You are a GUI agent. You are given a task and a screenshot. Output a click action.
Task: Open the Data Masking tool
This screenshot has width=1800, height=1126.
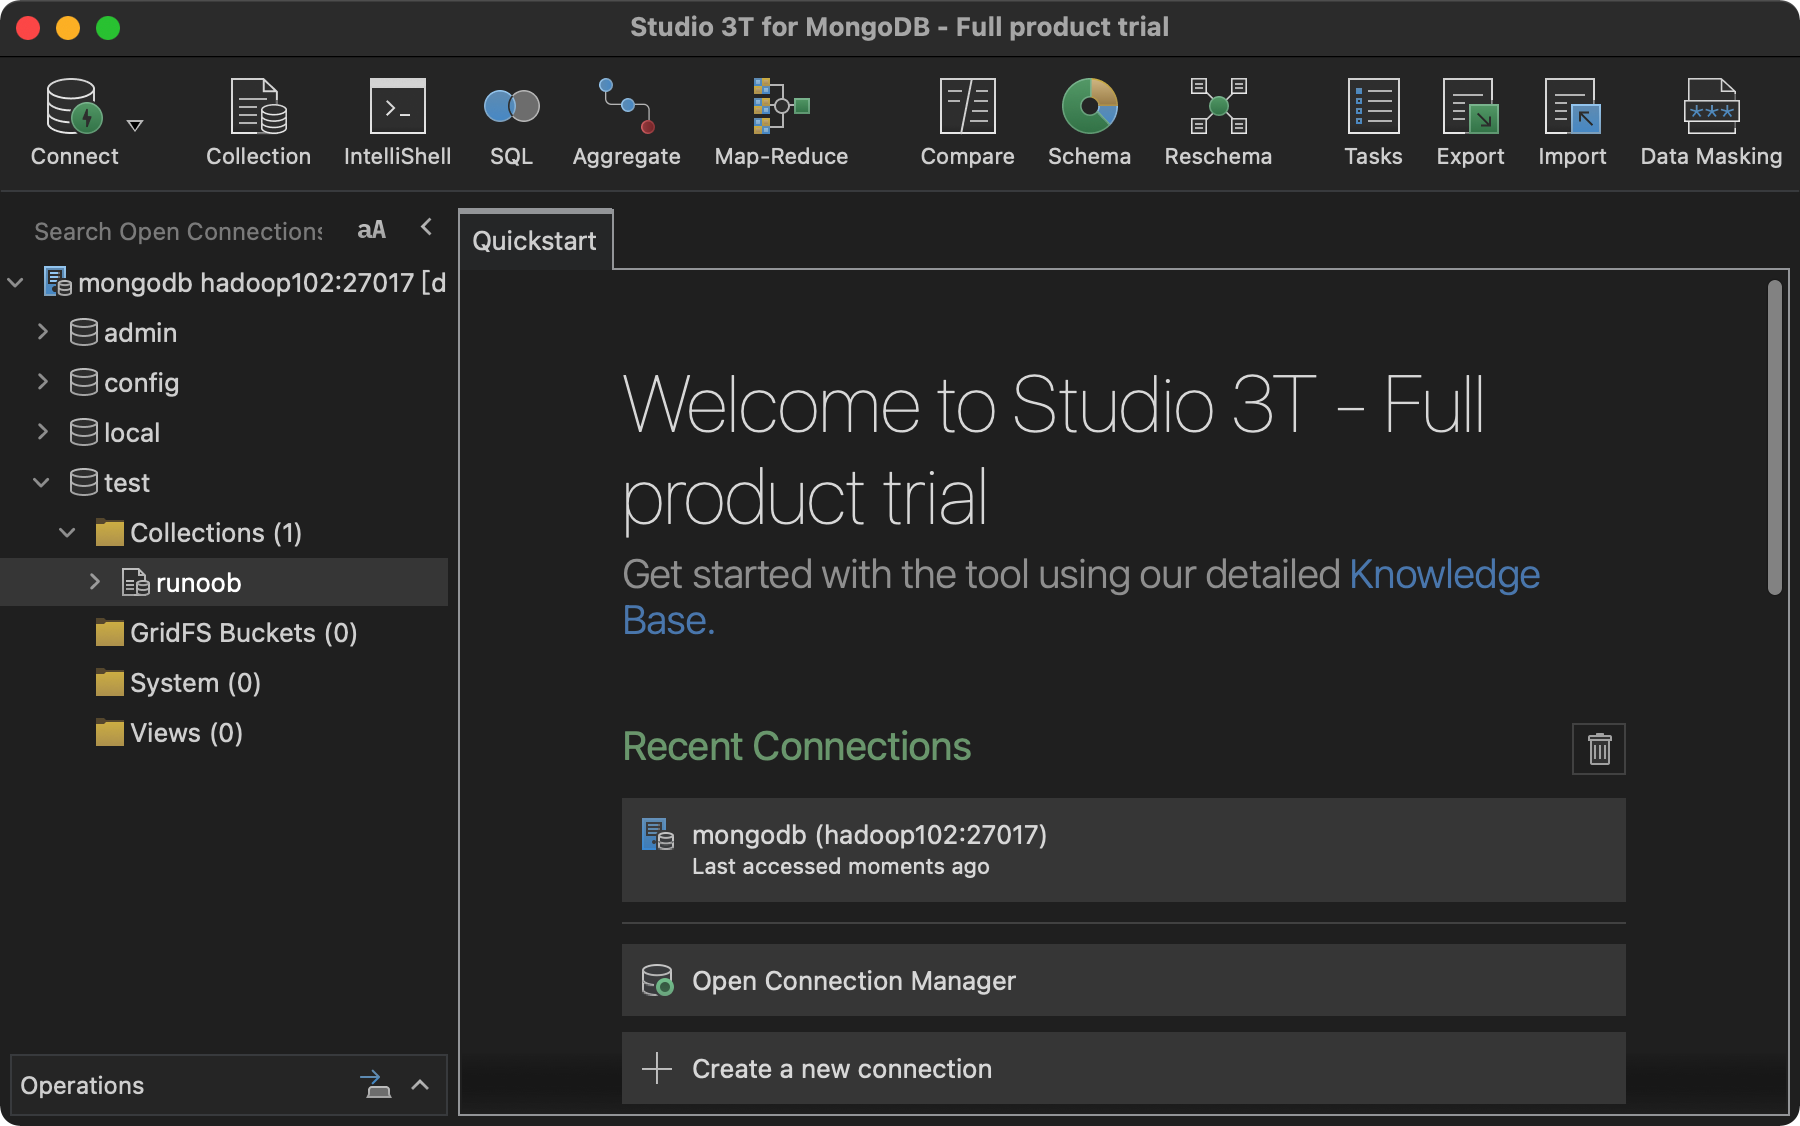(x=1711, y=122)
